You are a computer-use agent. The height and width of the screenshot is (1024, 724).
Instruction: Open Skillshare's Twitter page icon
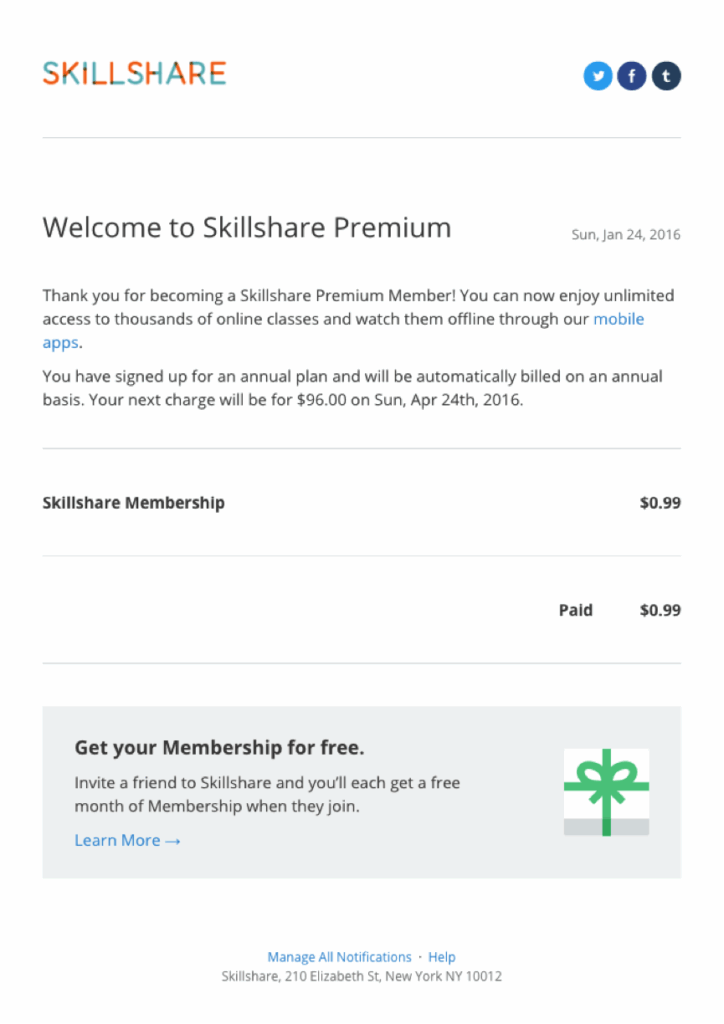point(598,76)
